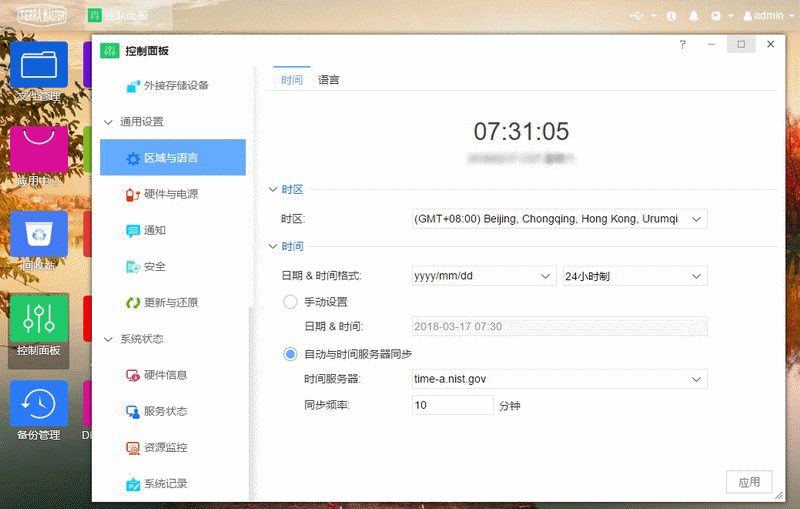Click the 应用 apply button

[x=749, y=482]
